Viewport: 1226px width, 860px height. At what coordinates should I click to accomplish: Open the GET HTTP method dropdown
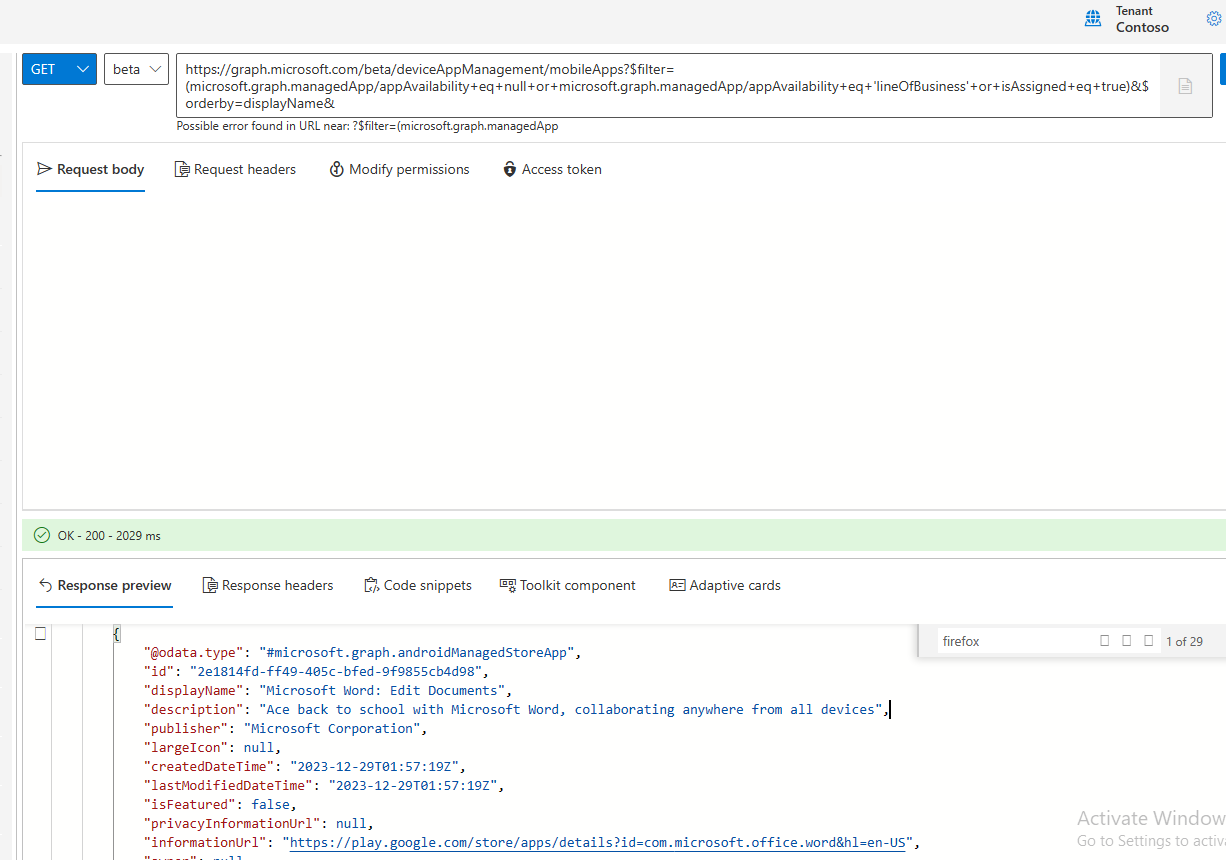pos(59,69)
